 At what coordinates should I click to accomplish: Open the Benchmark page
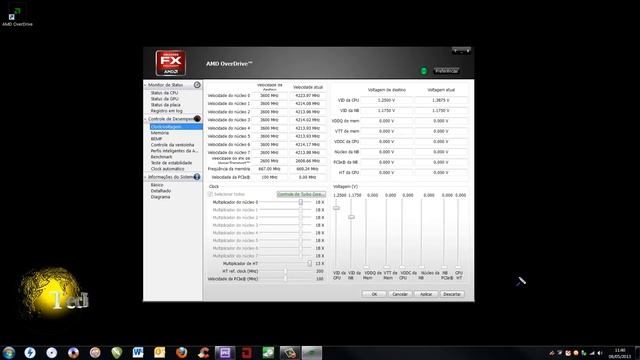click(161, 157)
